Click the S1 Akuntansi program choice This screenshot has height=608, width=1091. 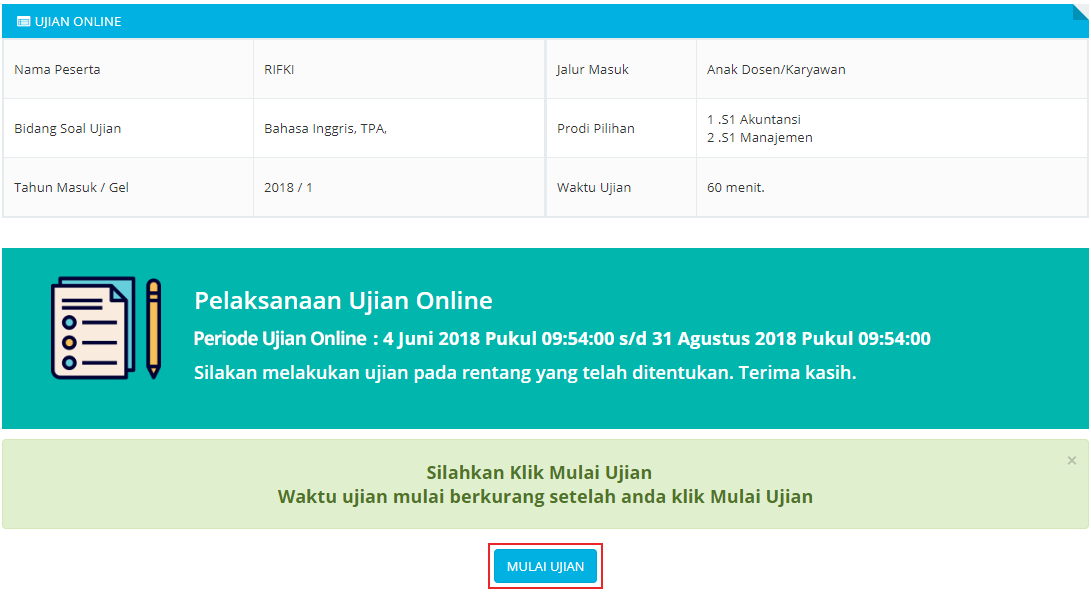coord(754,119)
